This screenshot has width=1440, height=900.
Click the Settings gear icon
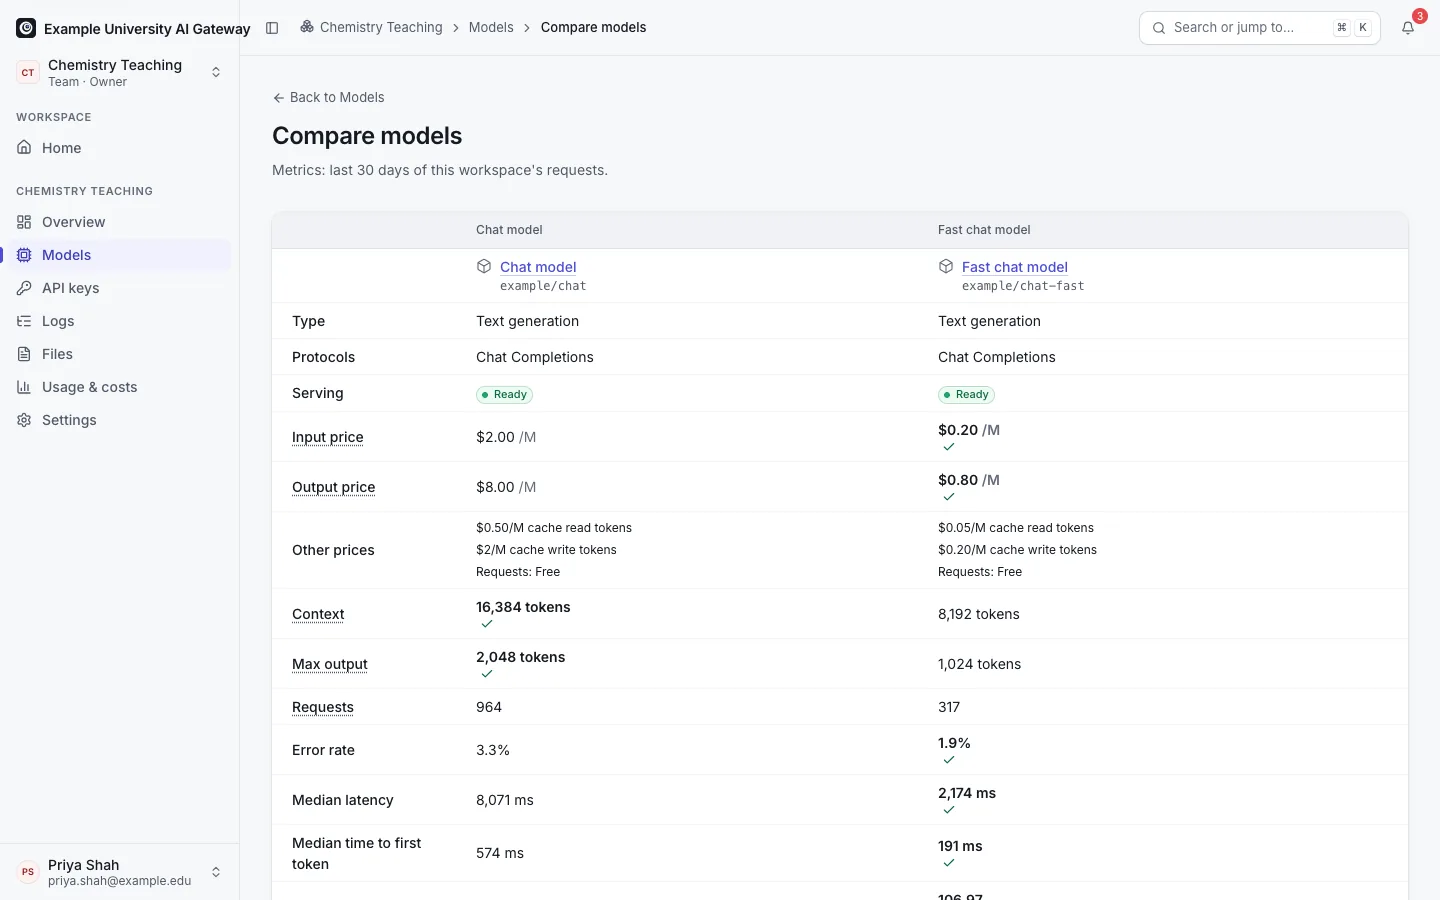tap(24, 420)
